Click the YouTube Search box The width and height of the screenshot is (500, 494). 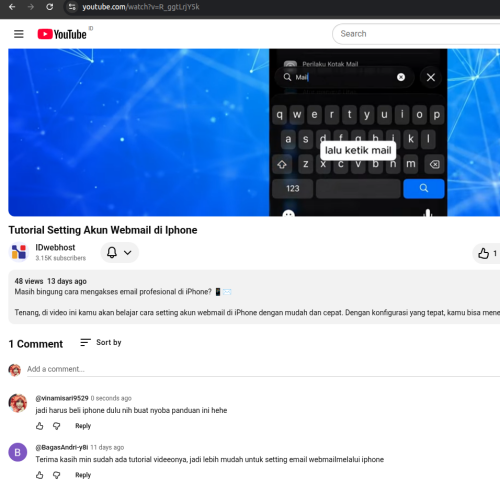tap(417, 34)
